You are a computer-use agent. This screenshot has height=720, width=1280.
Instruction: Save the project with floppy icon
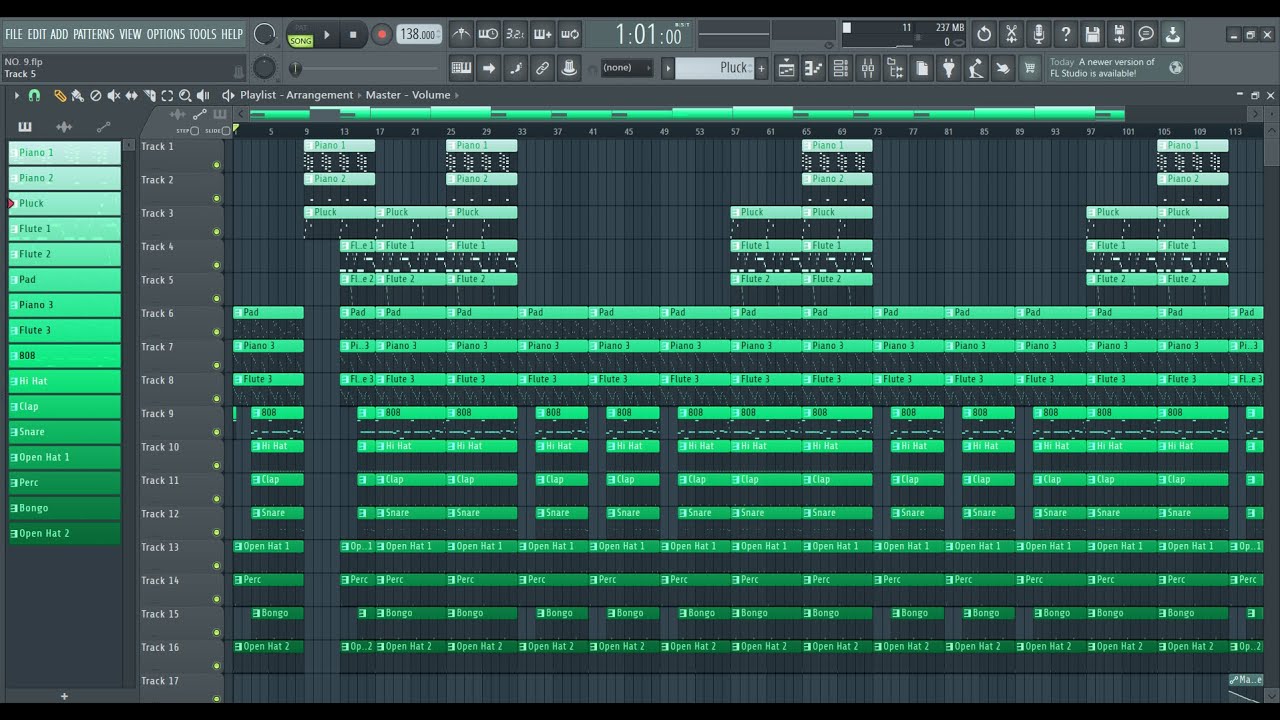pyautogui.click(x=1092, y=34)
